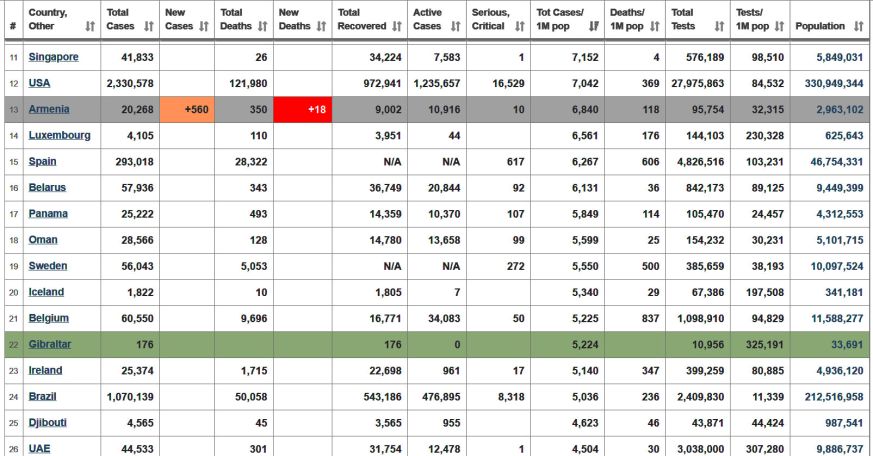Open the Armenia country page link
The width and height of the screenshot is (873, 456).
point(49,109)
